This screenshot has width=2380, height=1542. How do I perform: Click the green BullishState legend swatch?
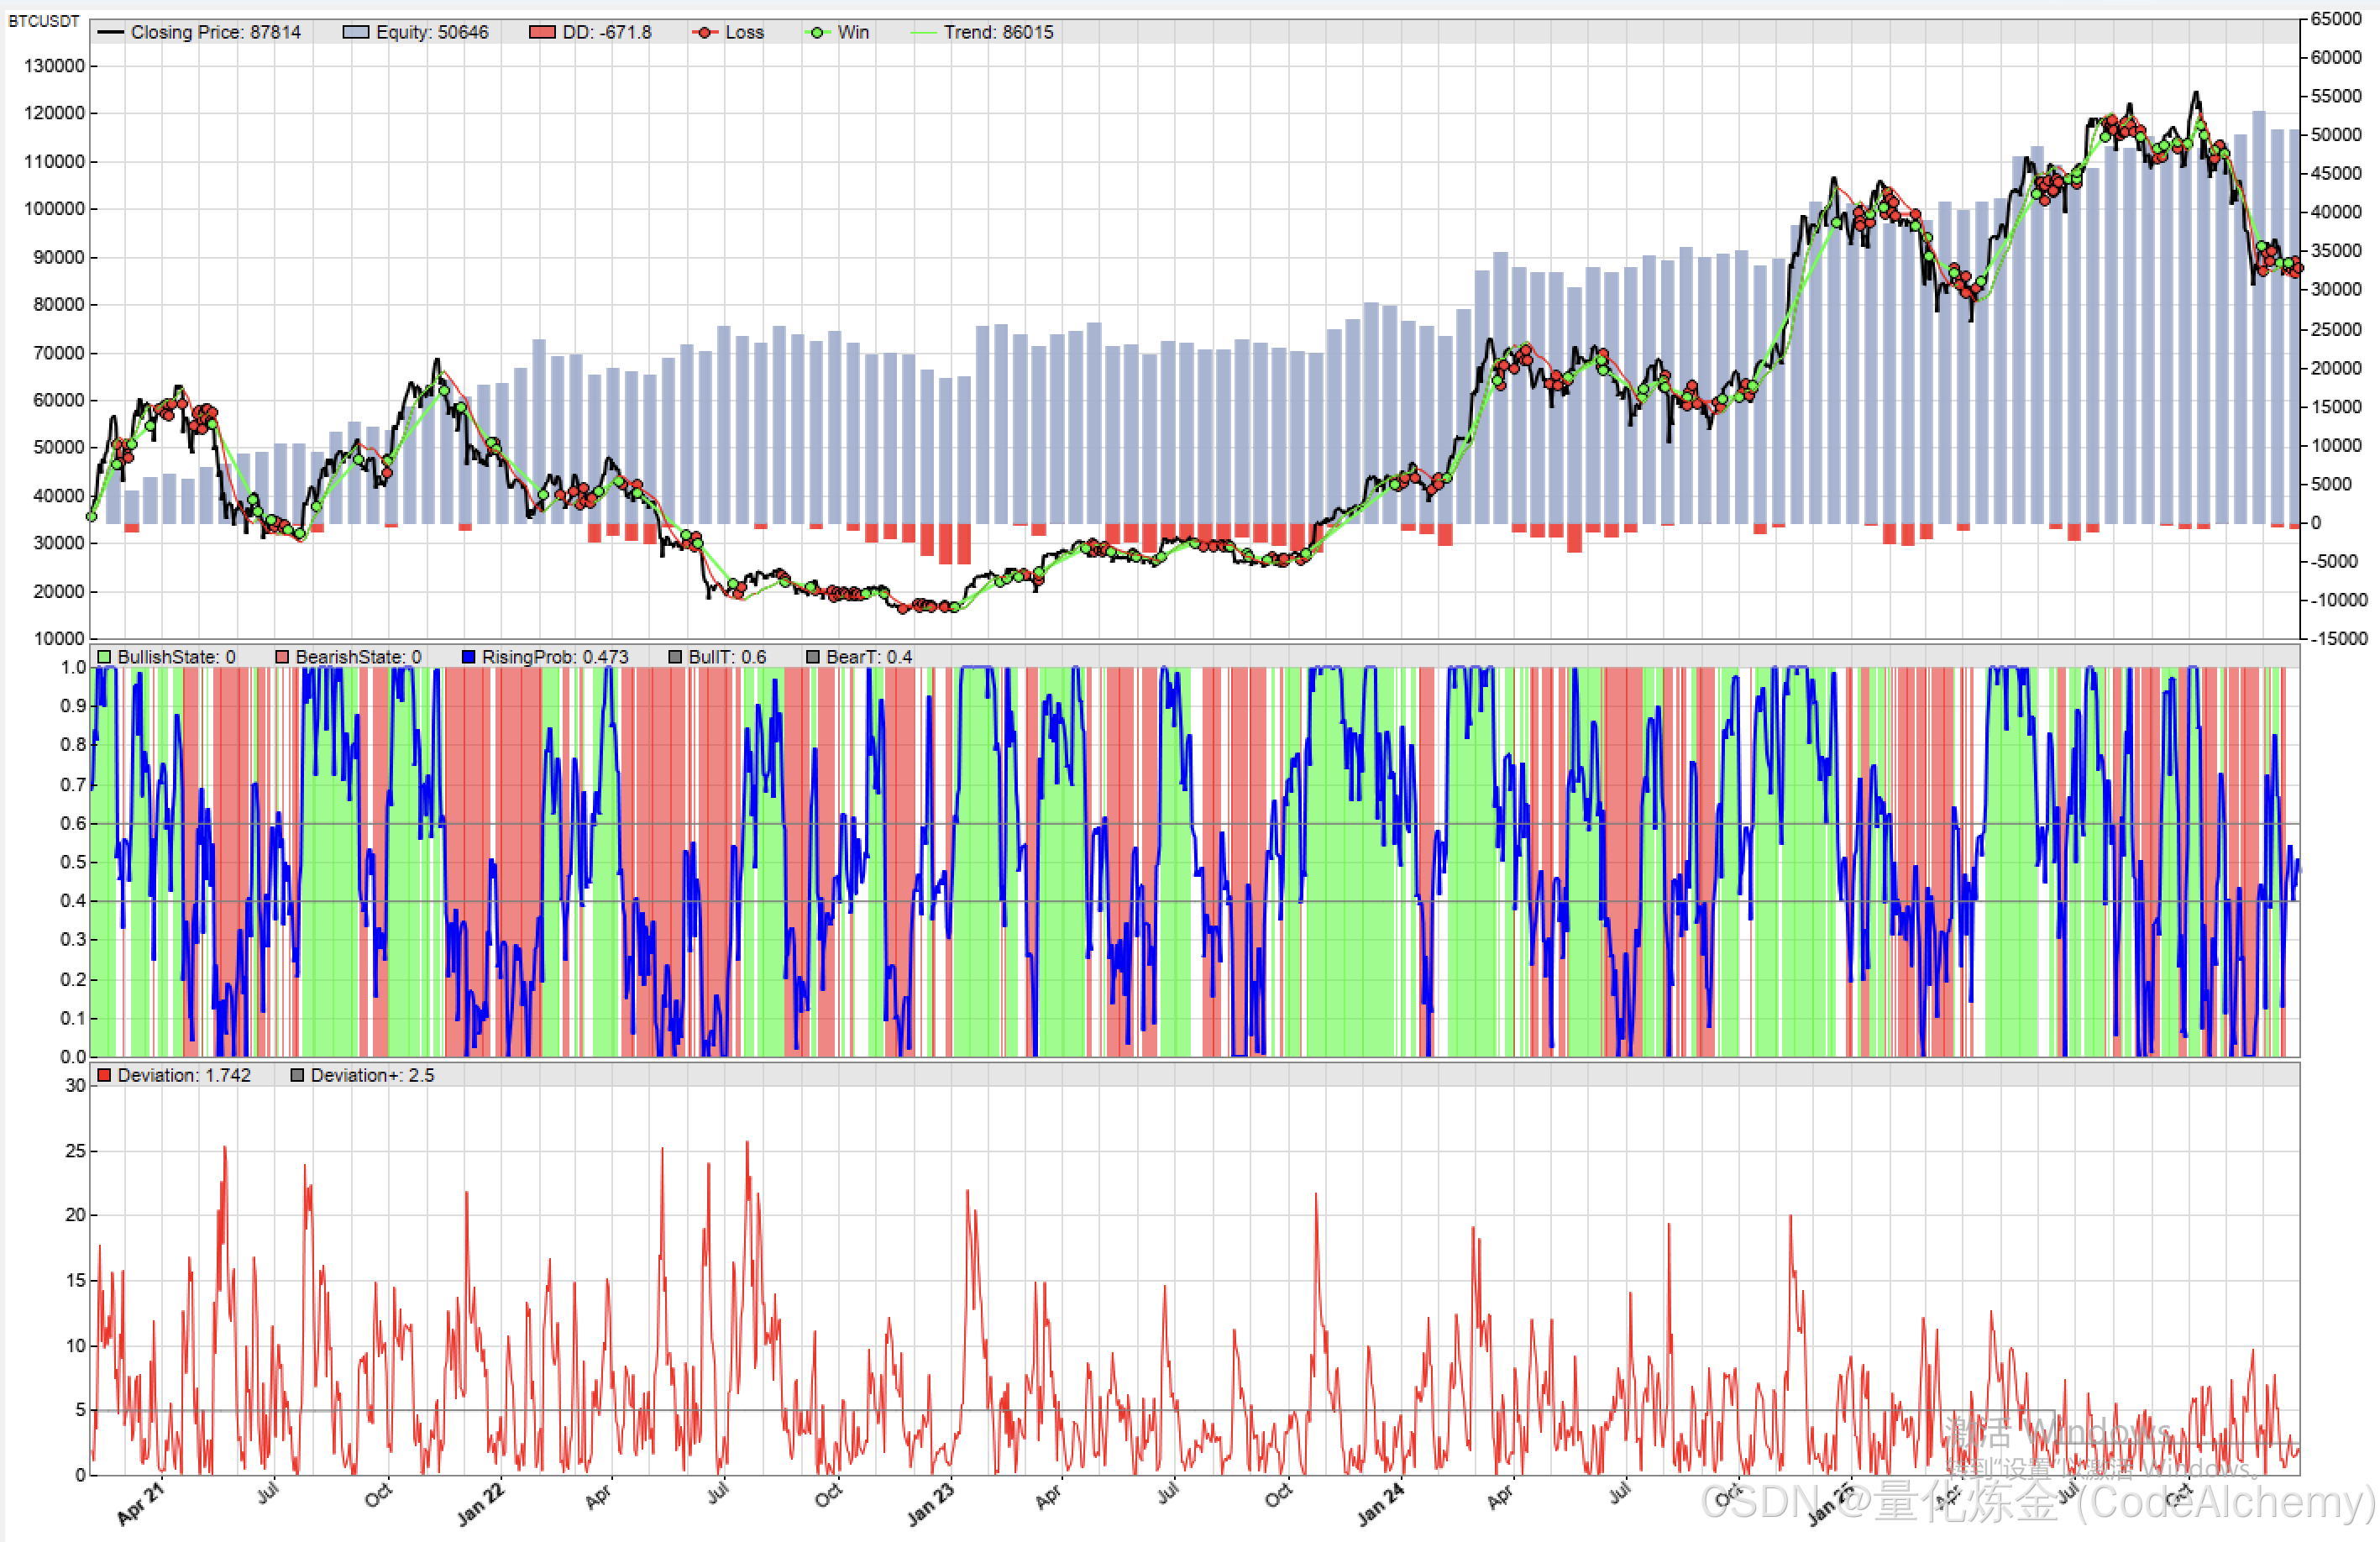click(x=104, y=657)
